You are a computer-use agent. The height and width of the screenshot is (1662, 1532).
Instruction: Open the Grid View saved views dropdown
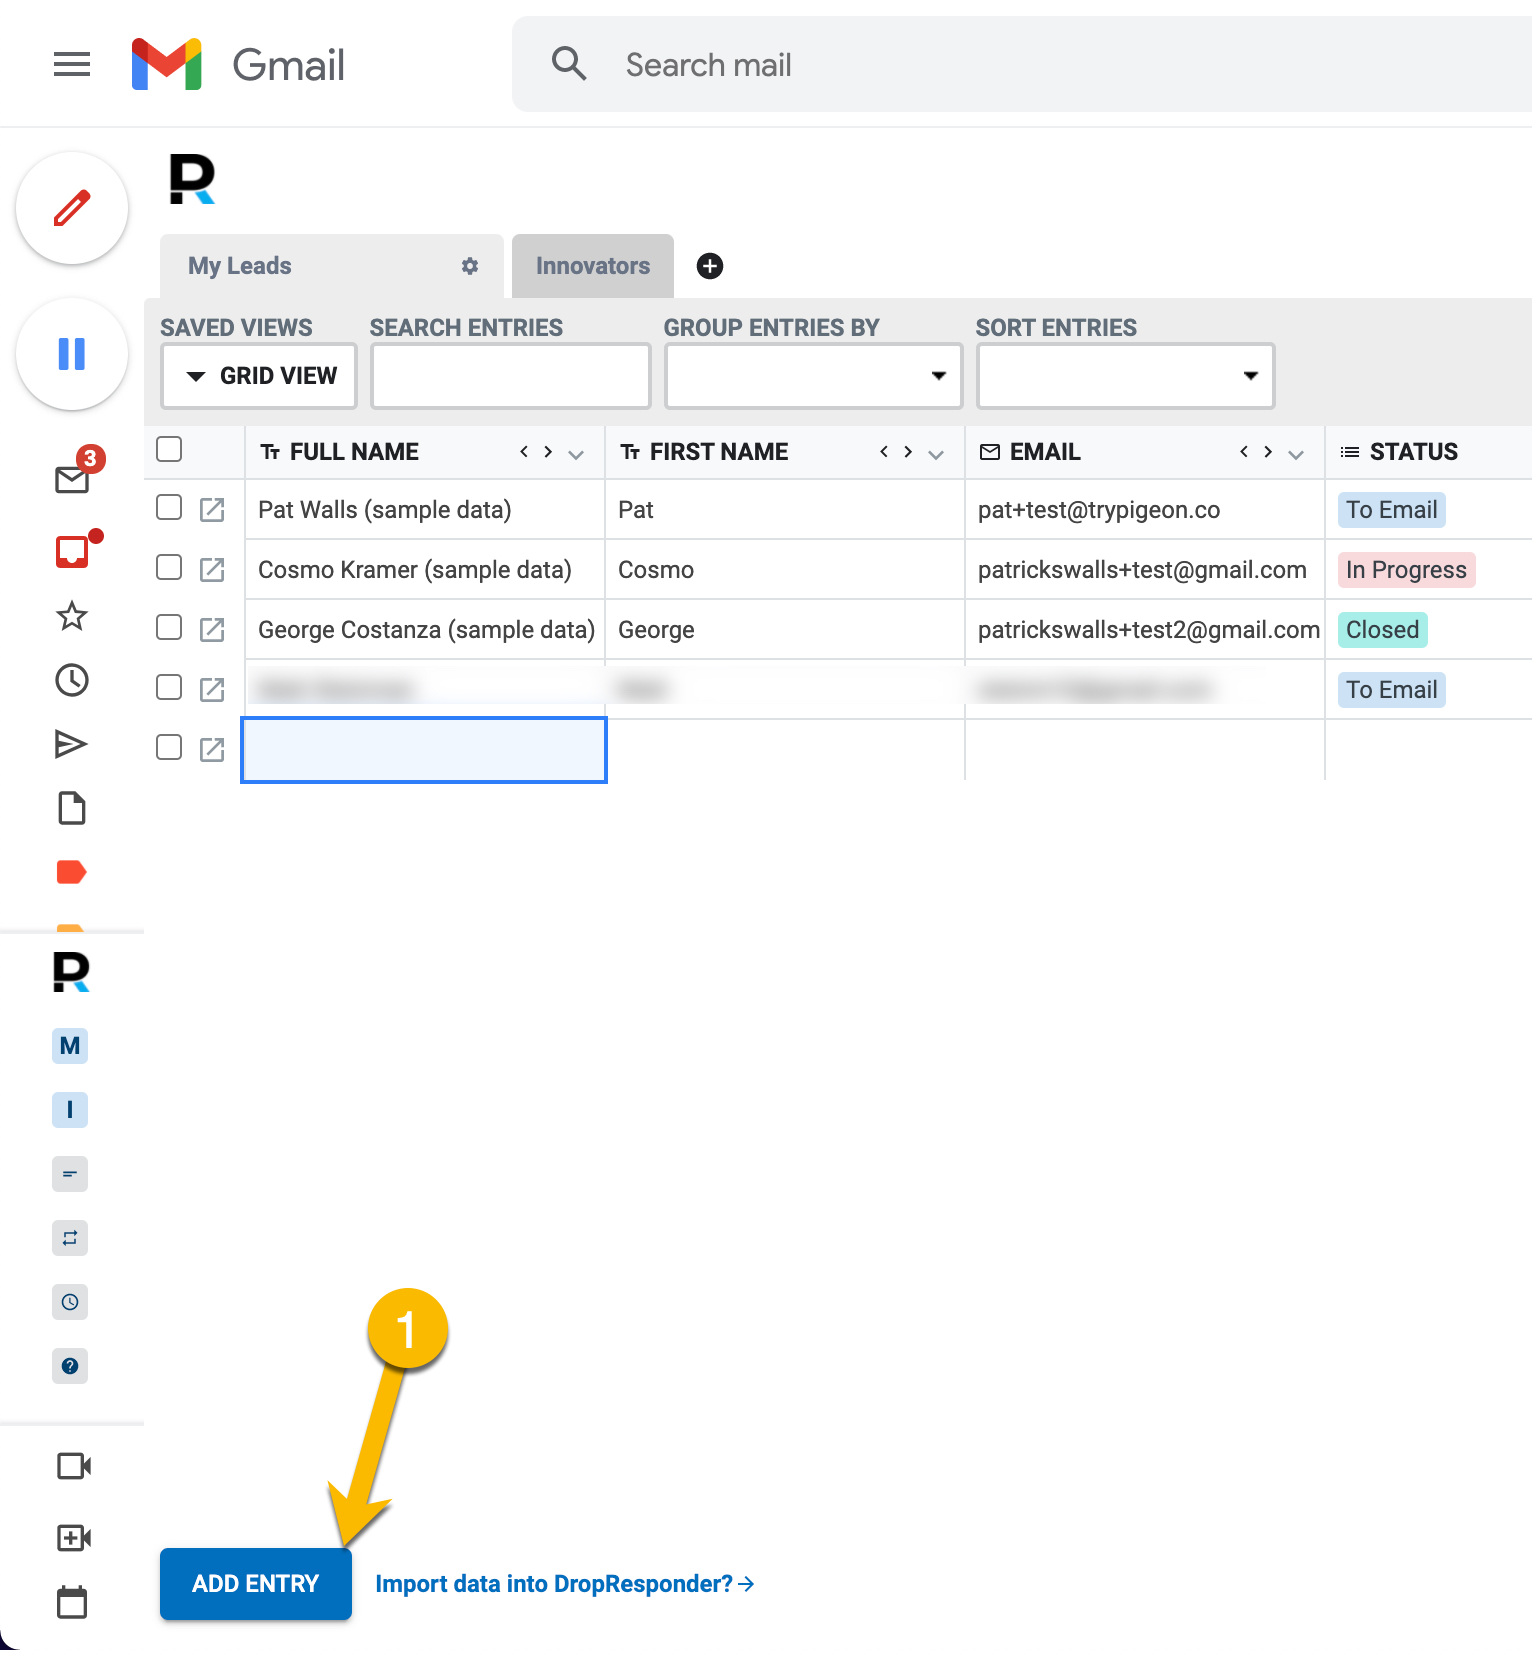[x=259, y=376]
